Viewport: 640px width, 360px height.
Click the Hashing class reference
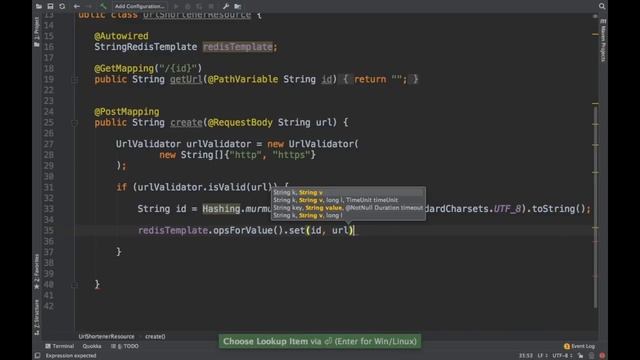(222, 209)
